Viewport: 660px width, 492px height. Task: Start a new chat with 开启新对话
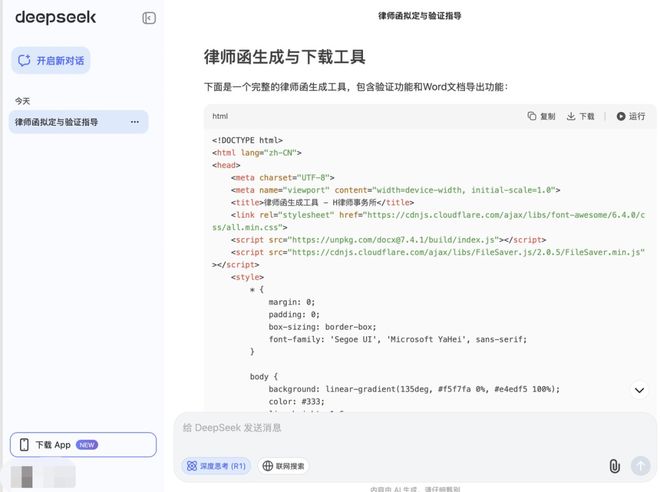[51, 61]
